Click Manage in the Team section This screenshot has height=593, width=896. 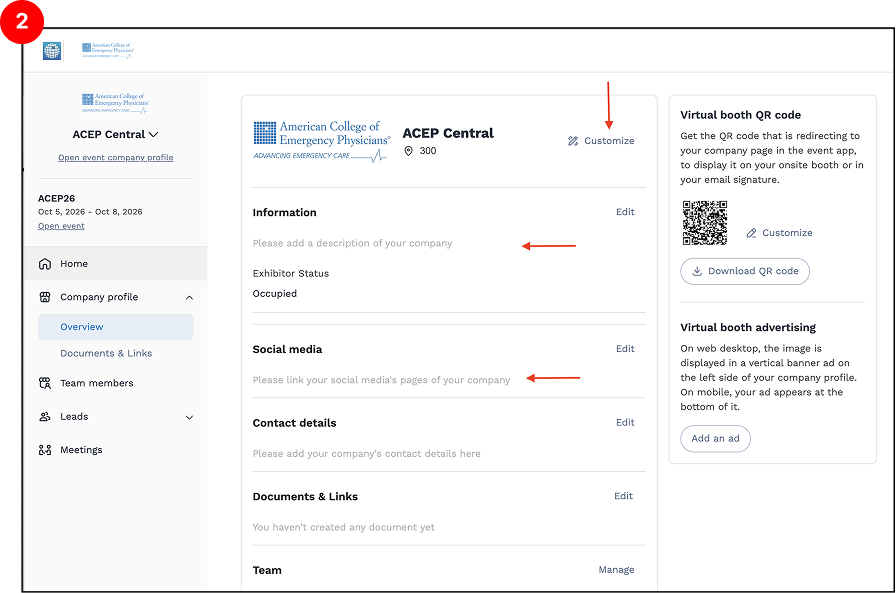[616, 570]
